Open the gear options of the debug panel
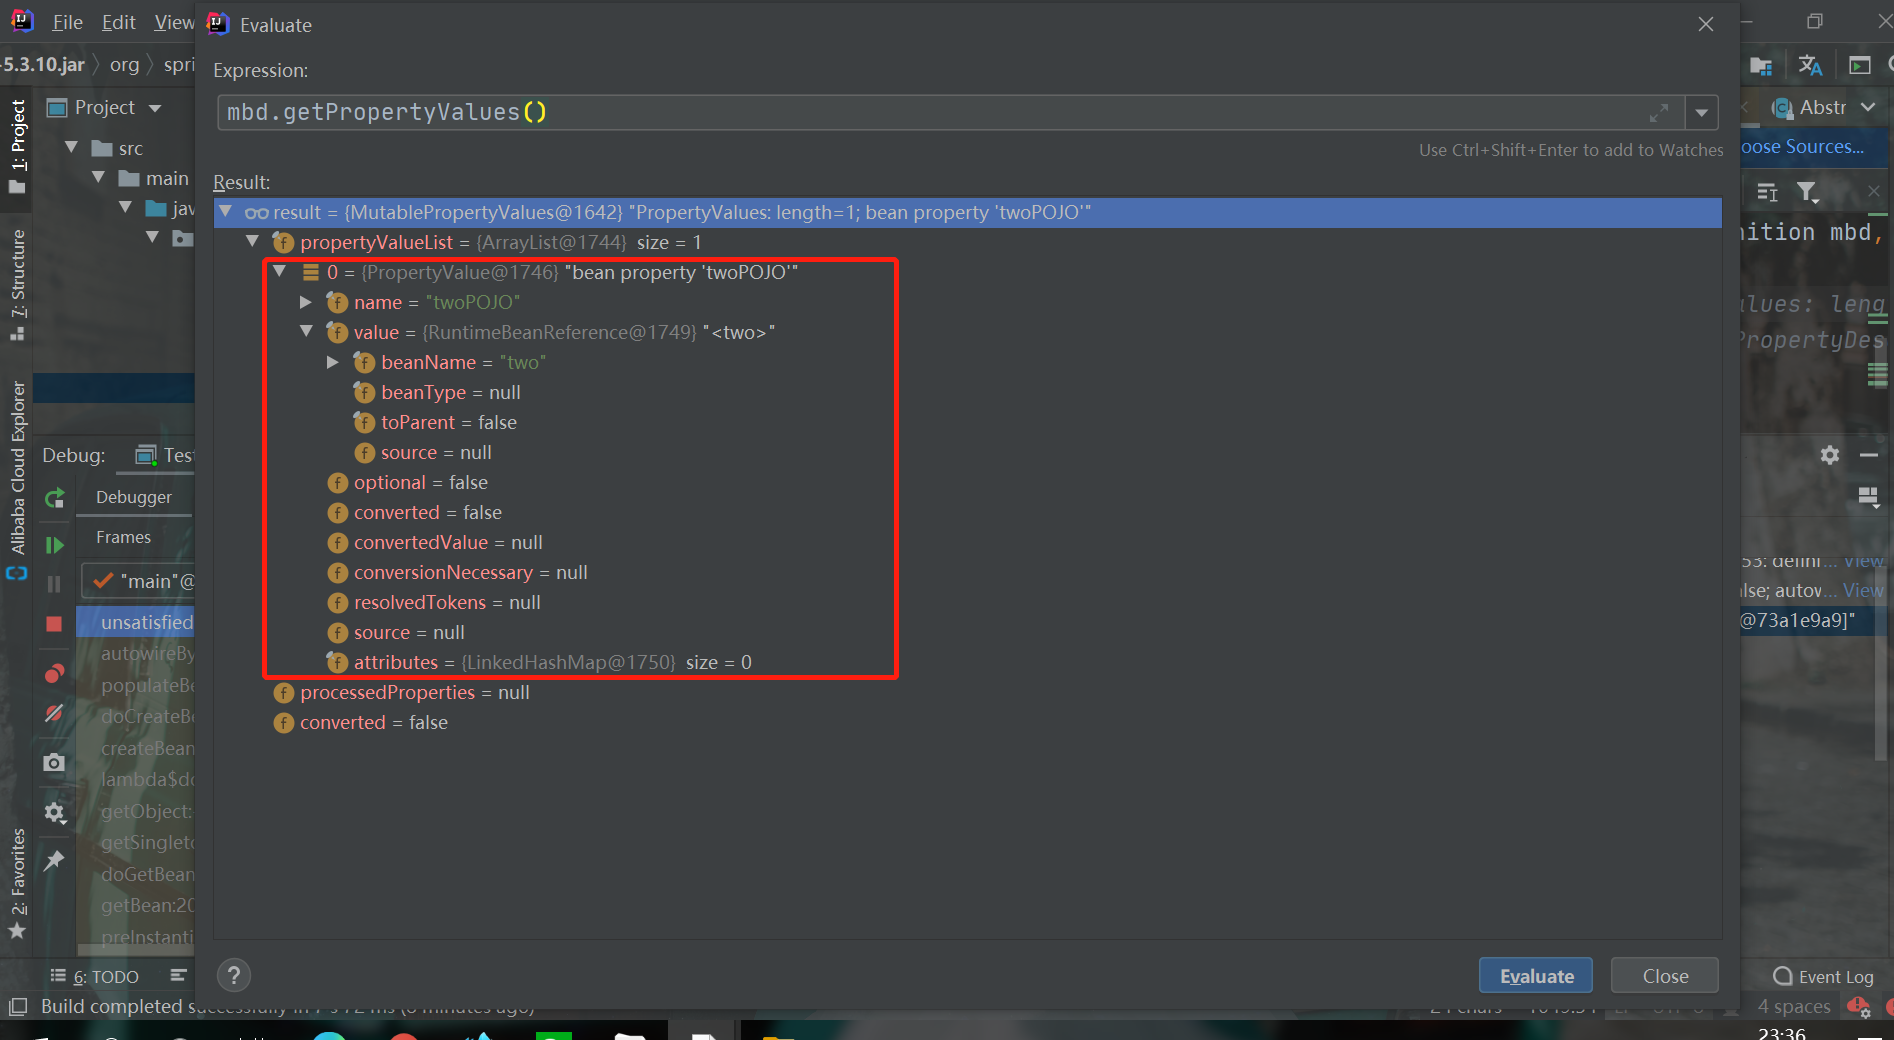This screenshot has height=1040, width=1894. coord(1830,455)
